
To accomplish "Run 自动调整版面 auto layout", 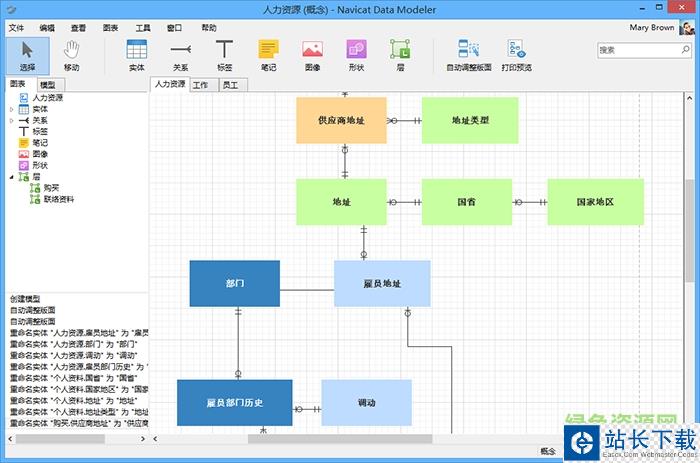I will coord(469,56).
